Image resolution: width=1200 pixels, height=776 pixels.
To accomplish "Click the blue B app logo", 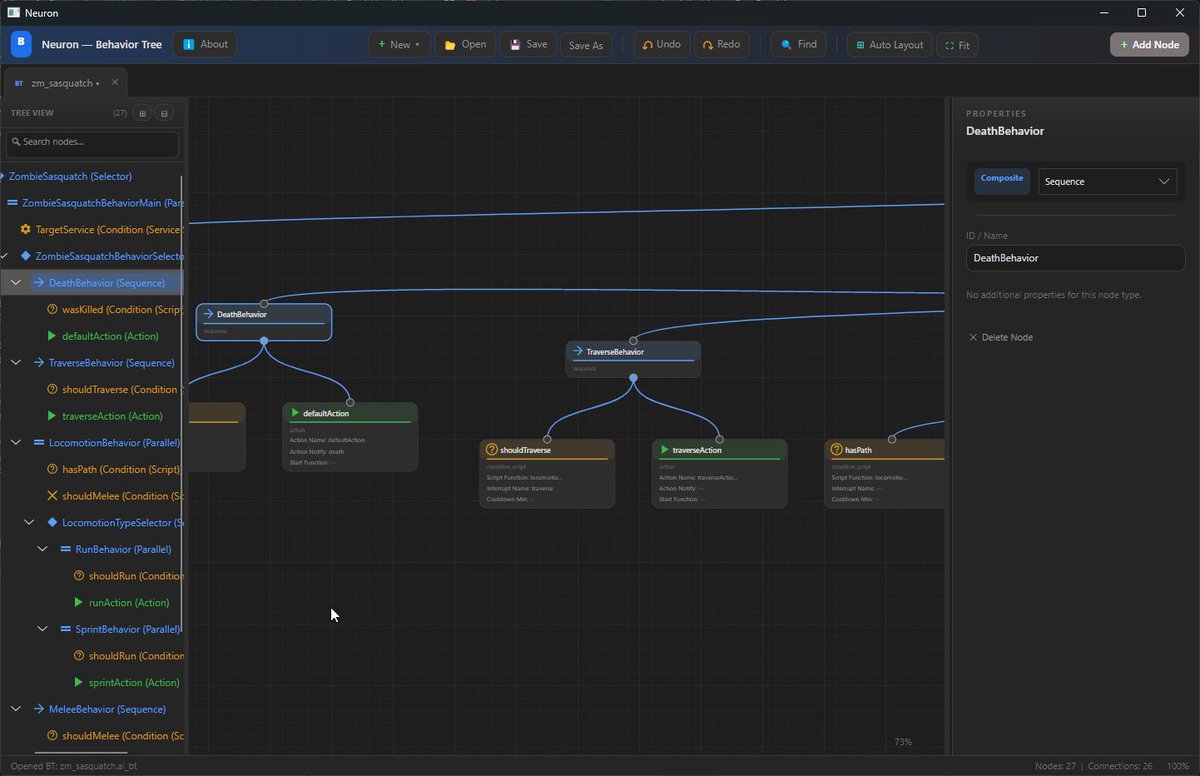I will click(22, 44).
